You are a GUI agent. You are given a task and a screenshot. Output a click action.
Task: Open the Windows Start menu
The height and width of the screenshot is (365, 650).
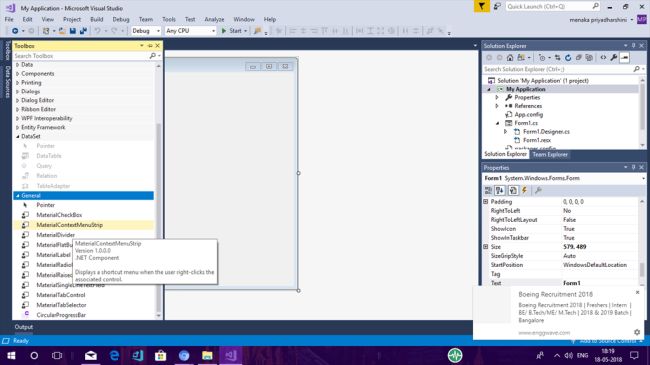(11, 355)
